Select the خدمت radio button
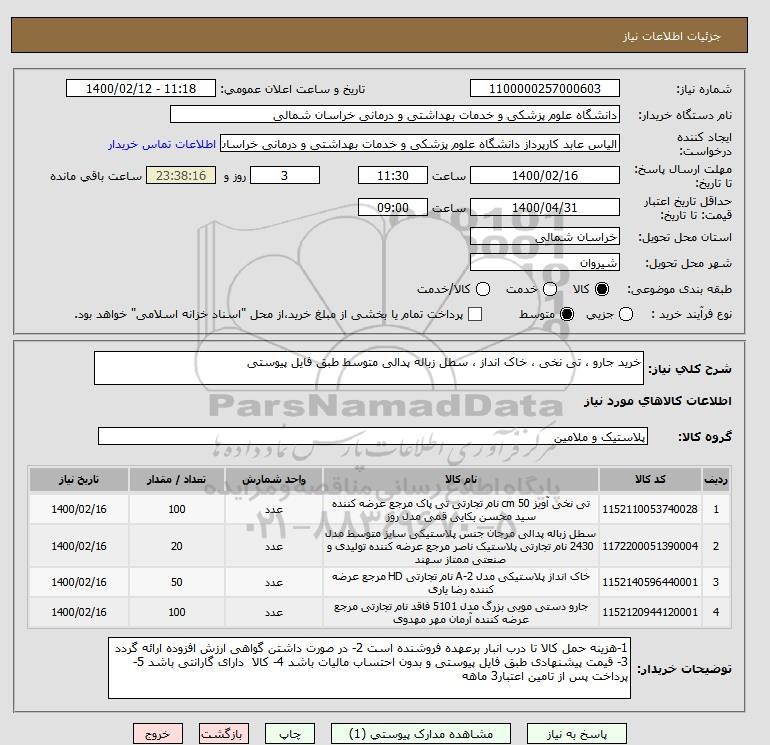The height and width of the screenshot is (745, 770). (x=550, y=289)
